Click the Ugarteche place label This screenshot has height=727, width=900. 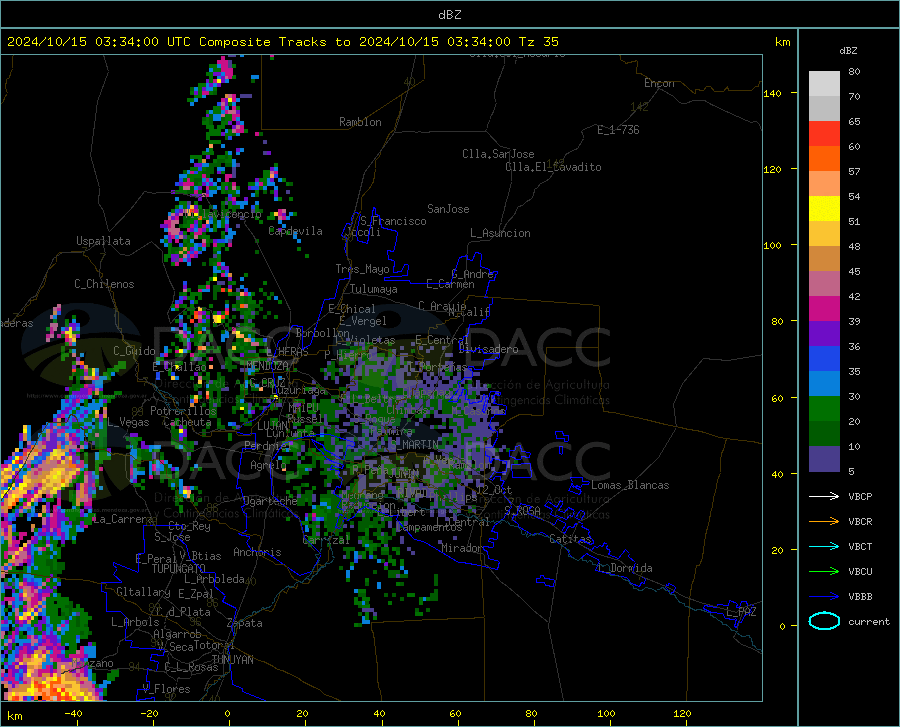point(270,501)
